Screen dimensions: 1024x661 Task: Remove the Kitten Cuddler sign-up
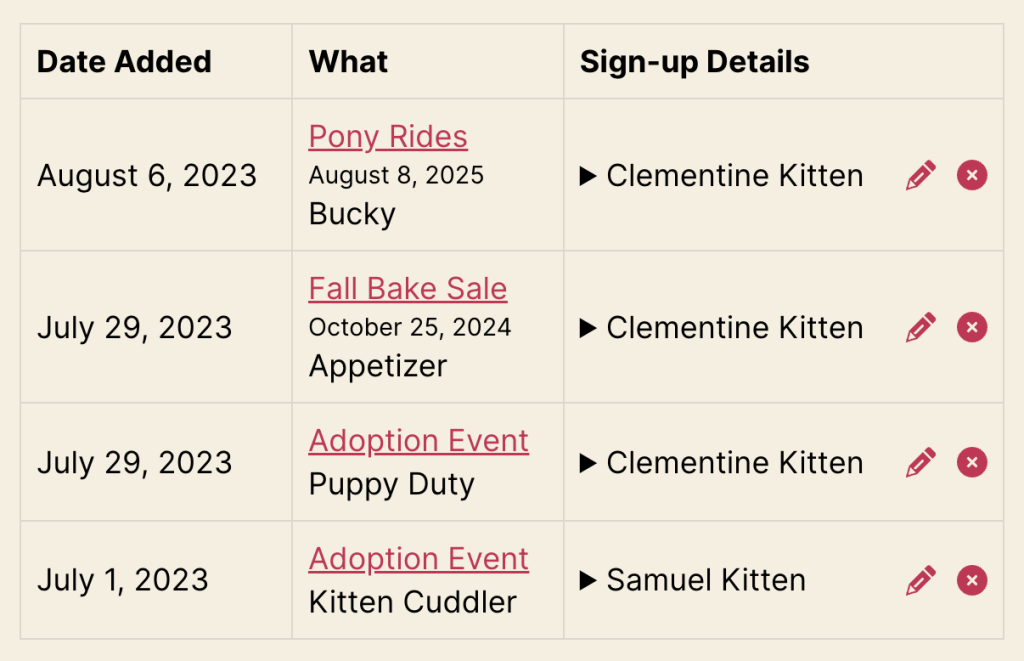[x=972, y=580]
